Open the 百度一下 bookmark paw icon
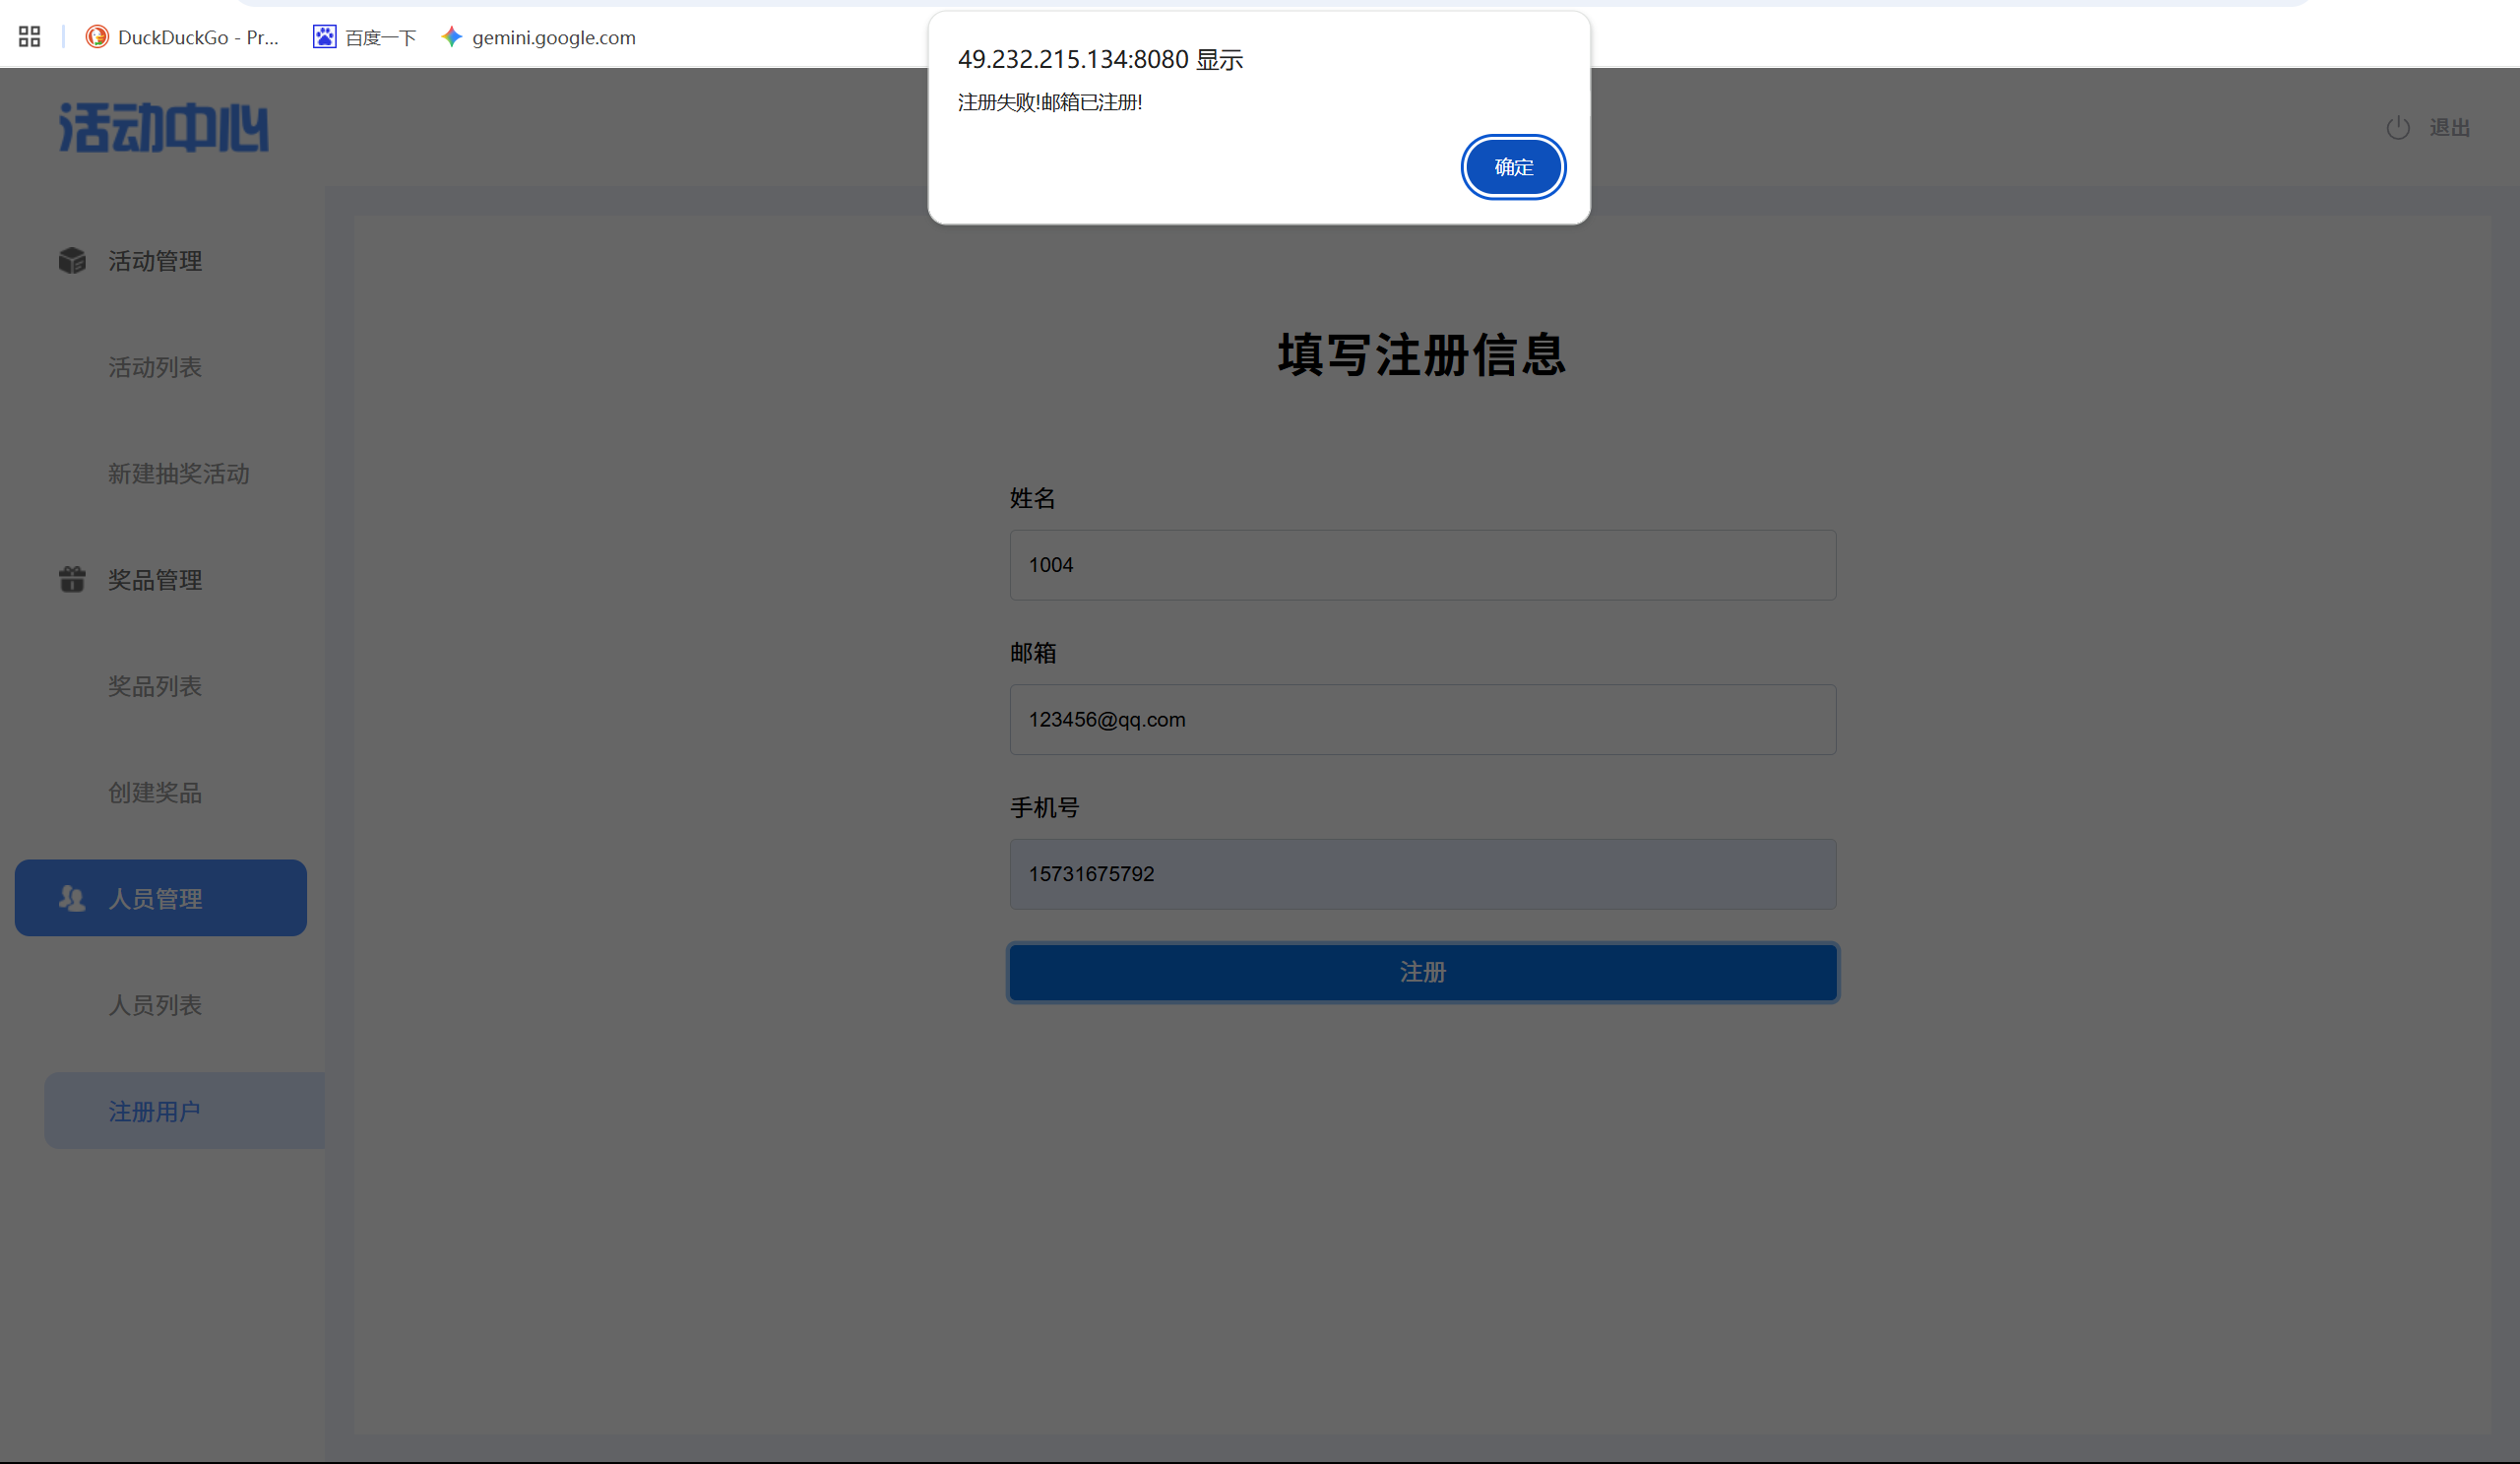Viewport: 2520px width, 1464px height. click(324, 37)
